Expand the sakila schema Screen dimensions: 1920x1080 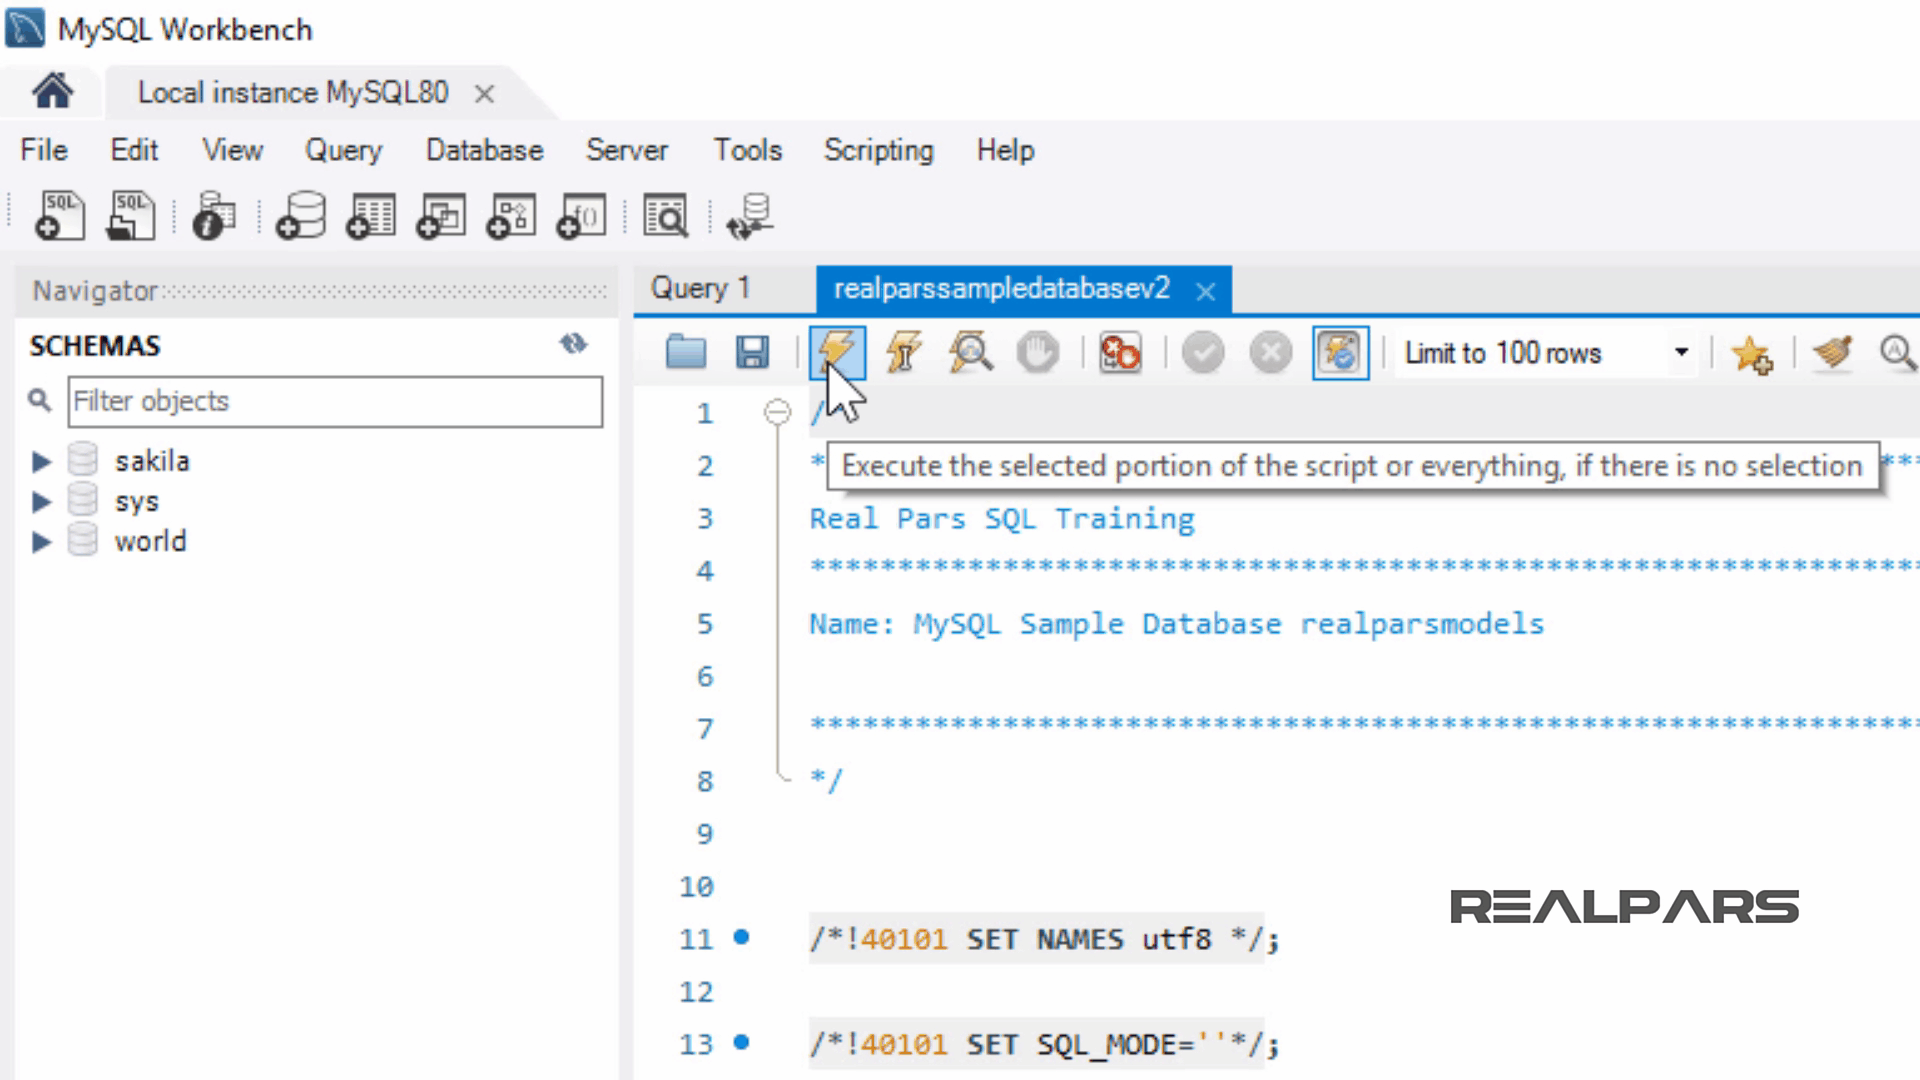41,461
